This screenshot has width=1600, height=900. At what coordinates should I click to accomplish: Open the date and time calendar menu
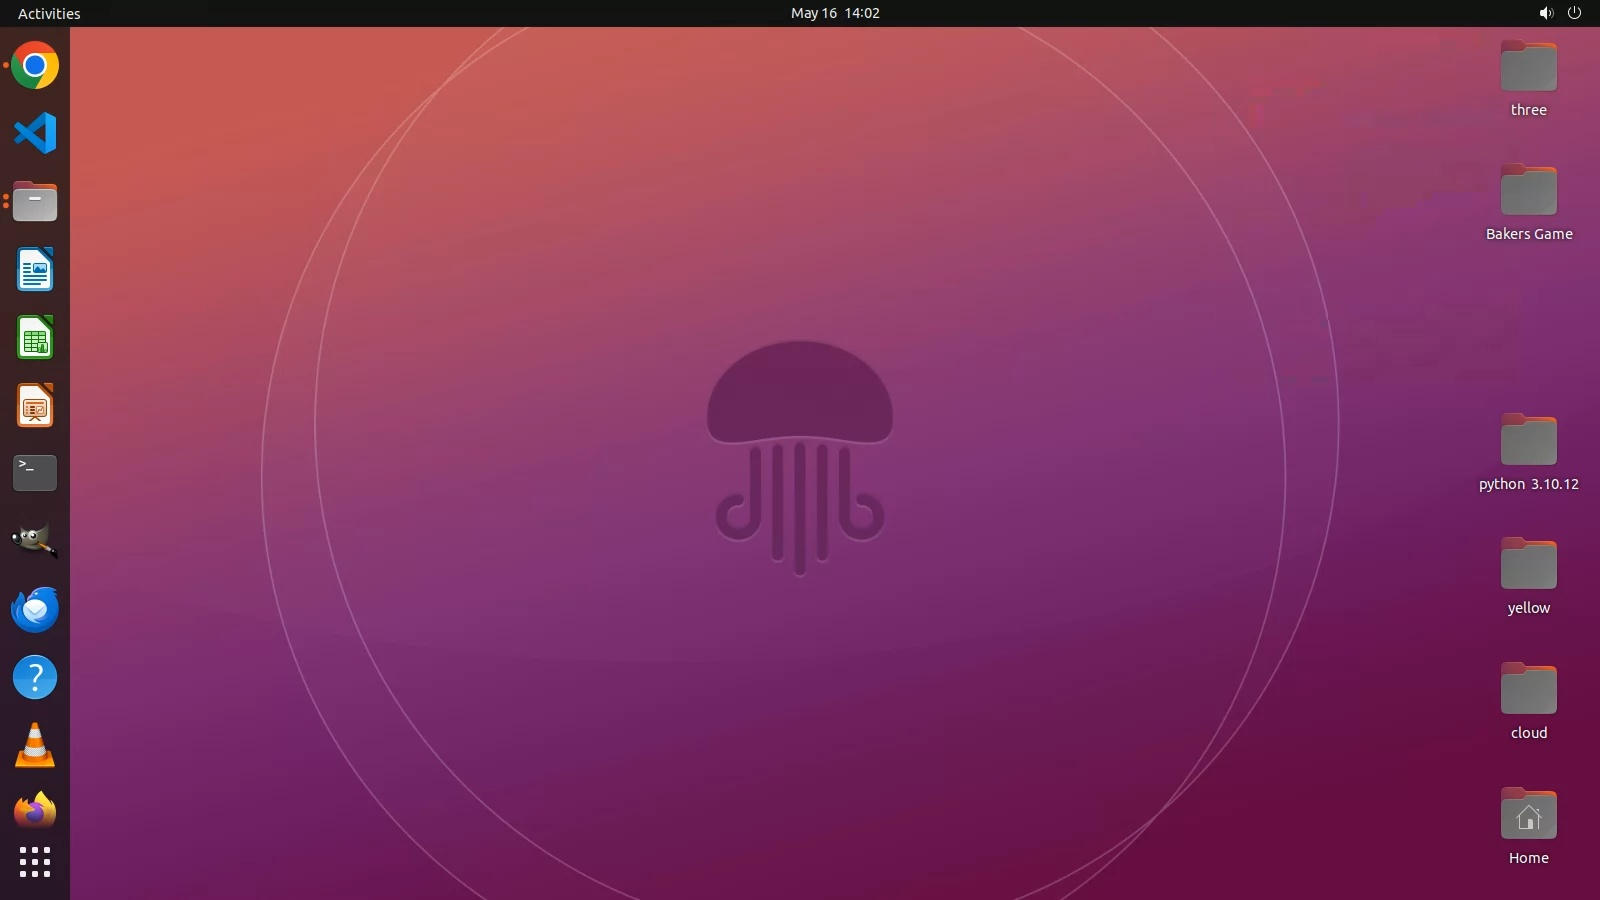tap(835, 13)
